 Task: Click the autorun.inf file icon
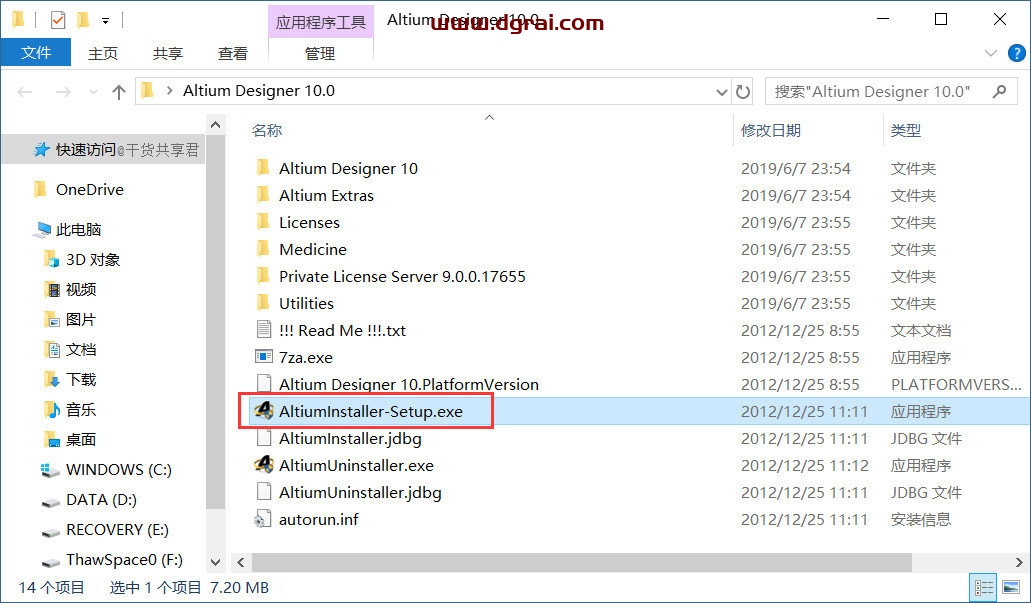point(262,519)
